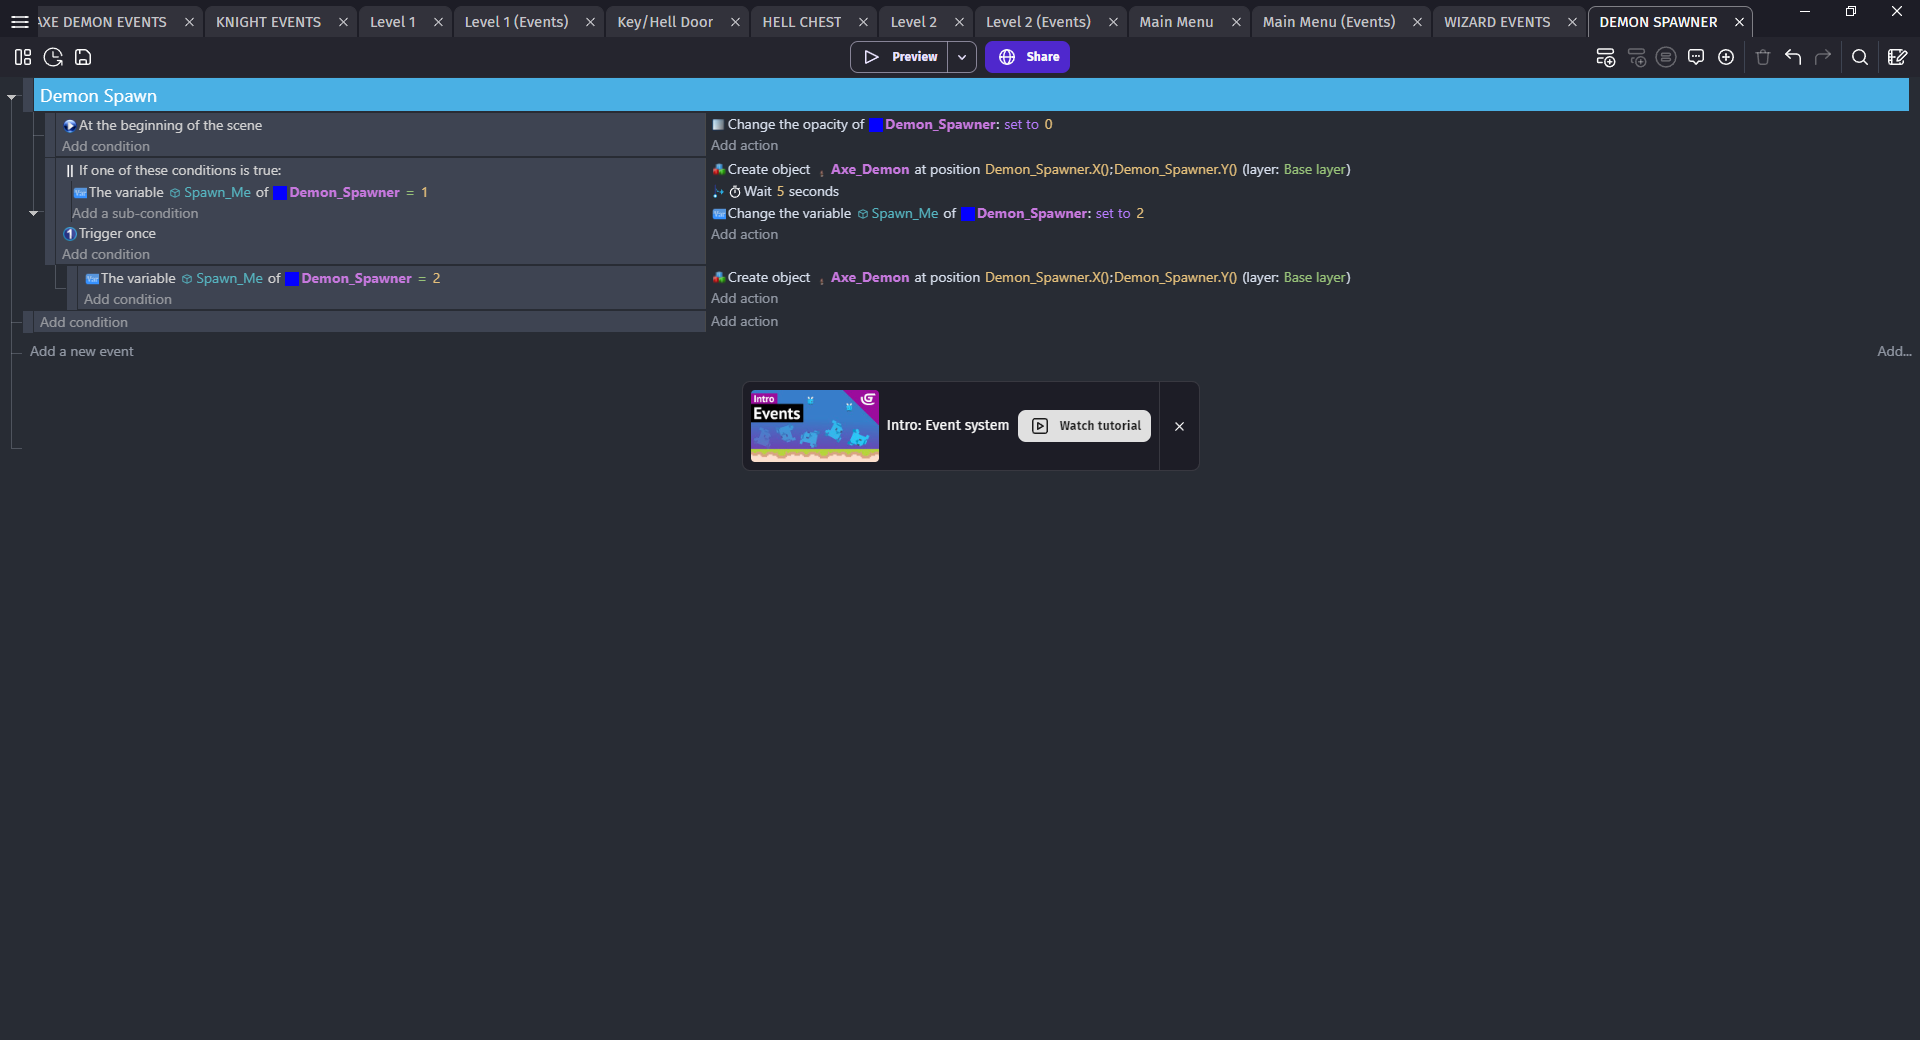Screen dimensions: 1920x1040
Task: Redo the last undone change
Action: point(1823,57)
